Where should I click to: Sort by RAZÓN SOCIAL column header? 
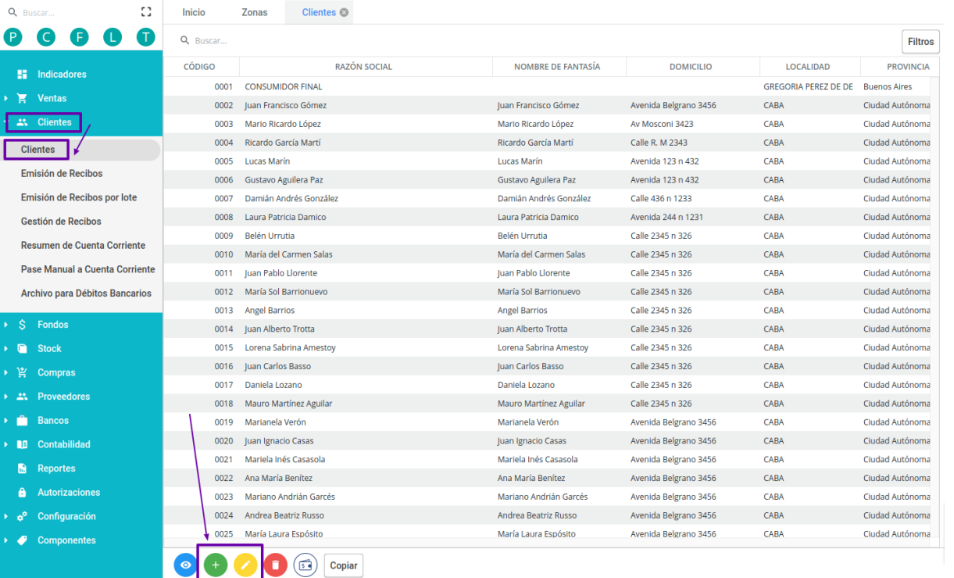point(364,66)
